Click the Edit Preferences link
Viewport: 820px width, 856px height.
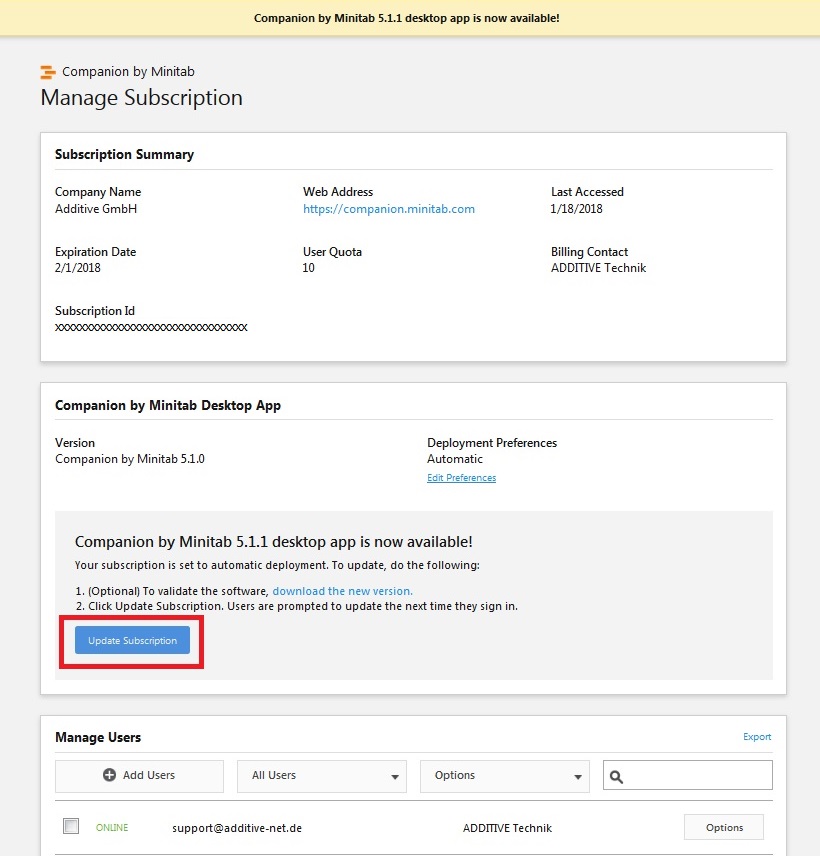461,478
